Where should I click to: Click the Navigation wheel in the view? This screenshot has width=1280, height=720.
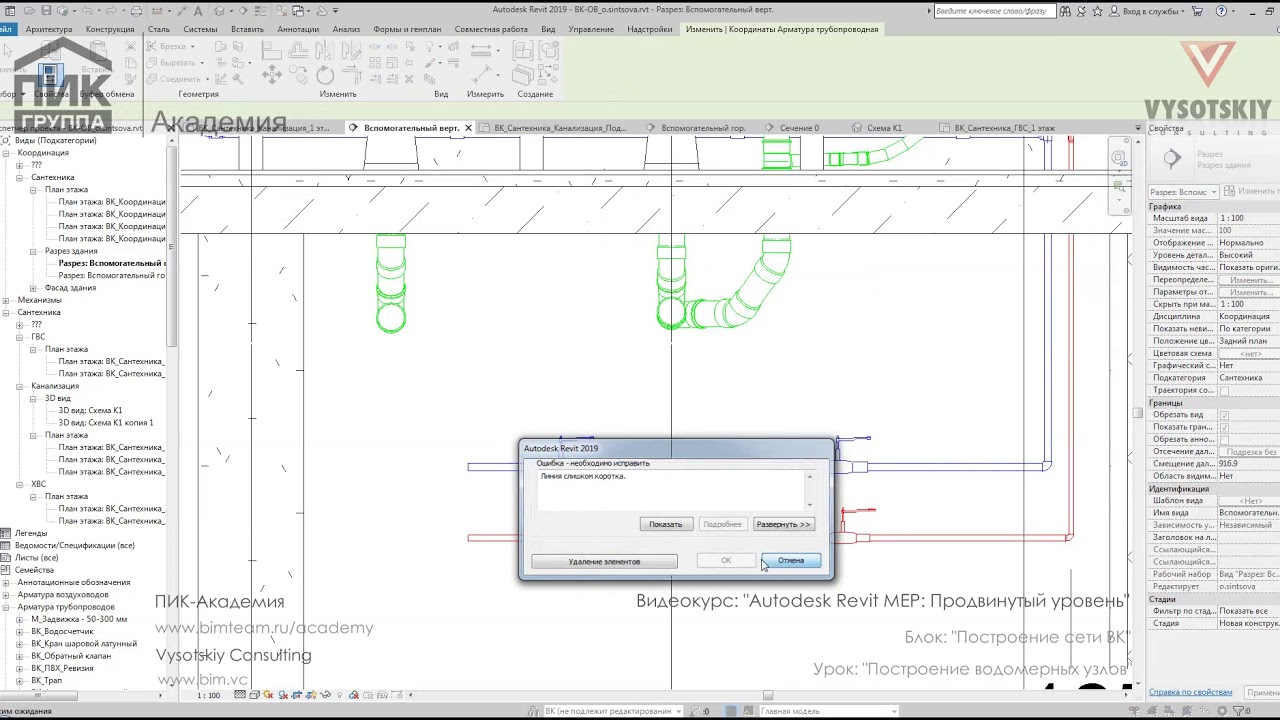[1120, 158]
